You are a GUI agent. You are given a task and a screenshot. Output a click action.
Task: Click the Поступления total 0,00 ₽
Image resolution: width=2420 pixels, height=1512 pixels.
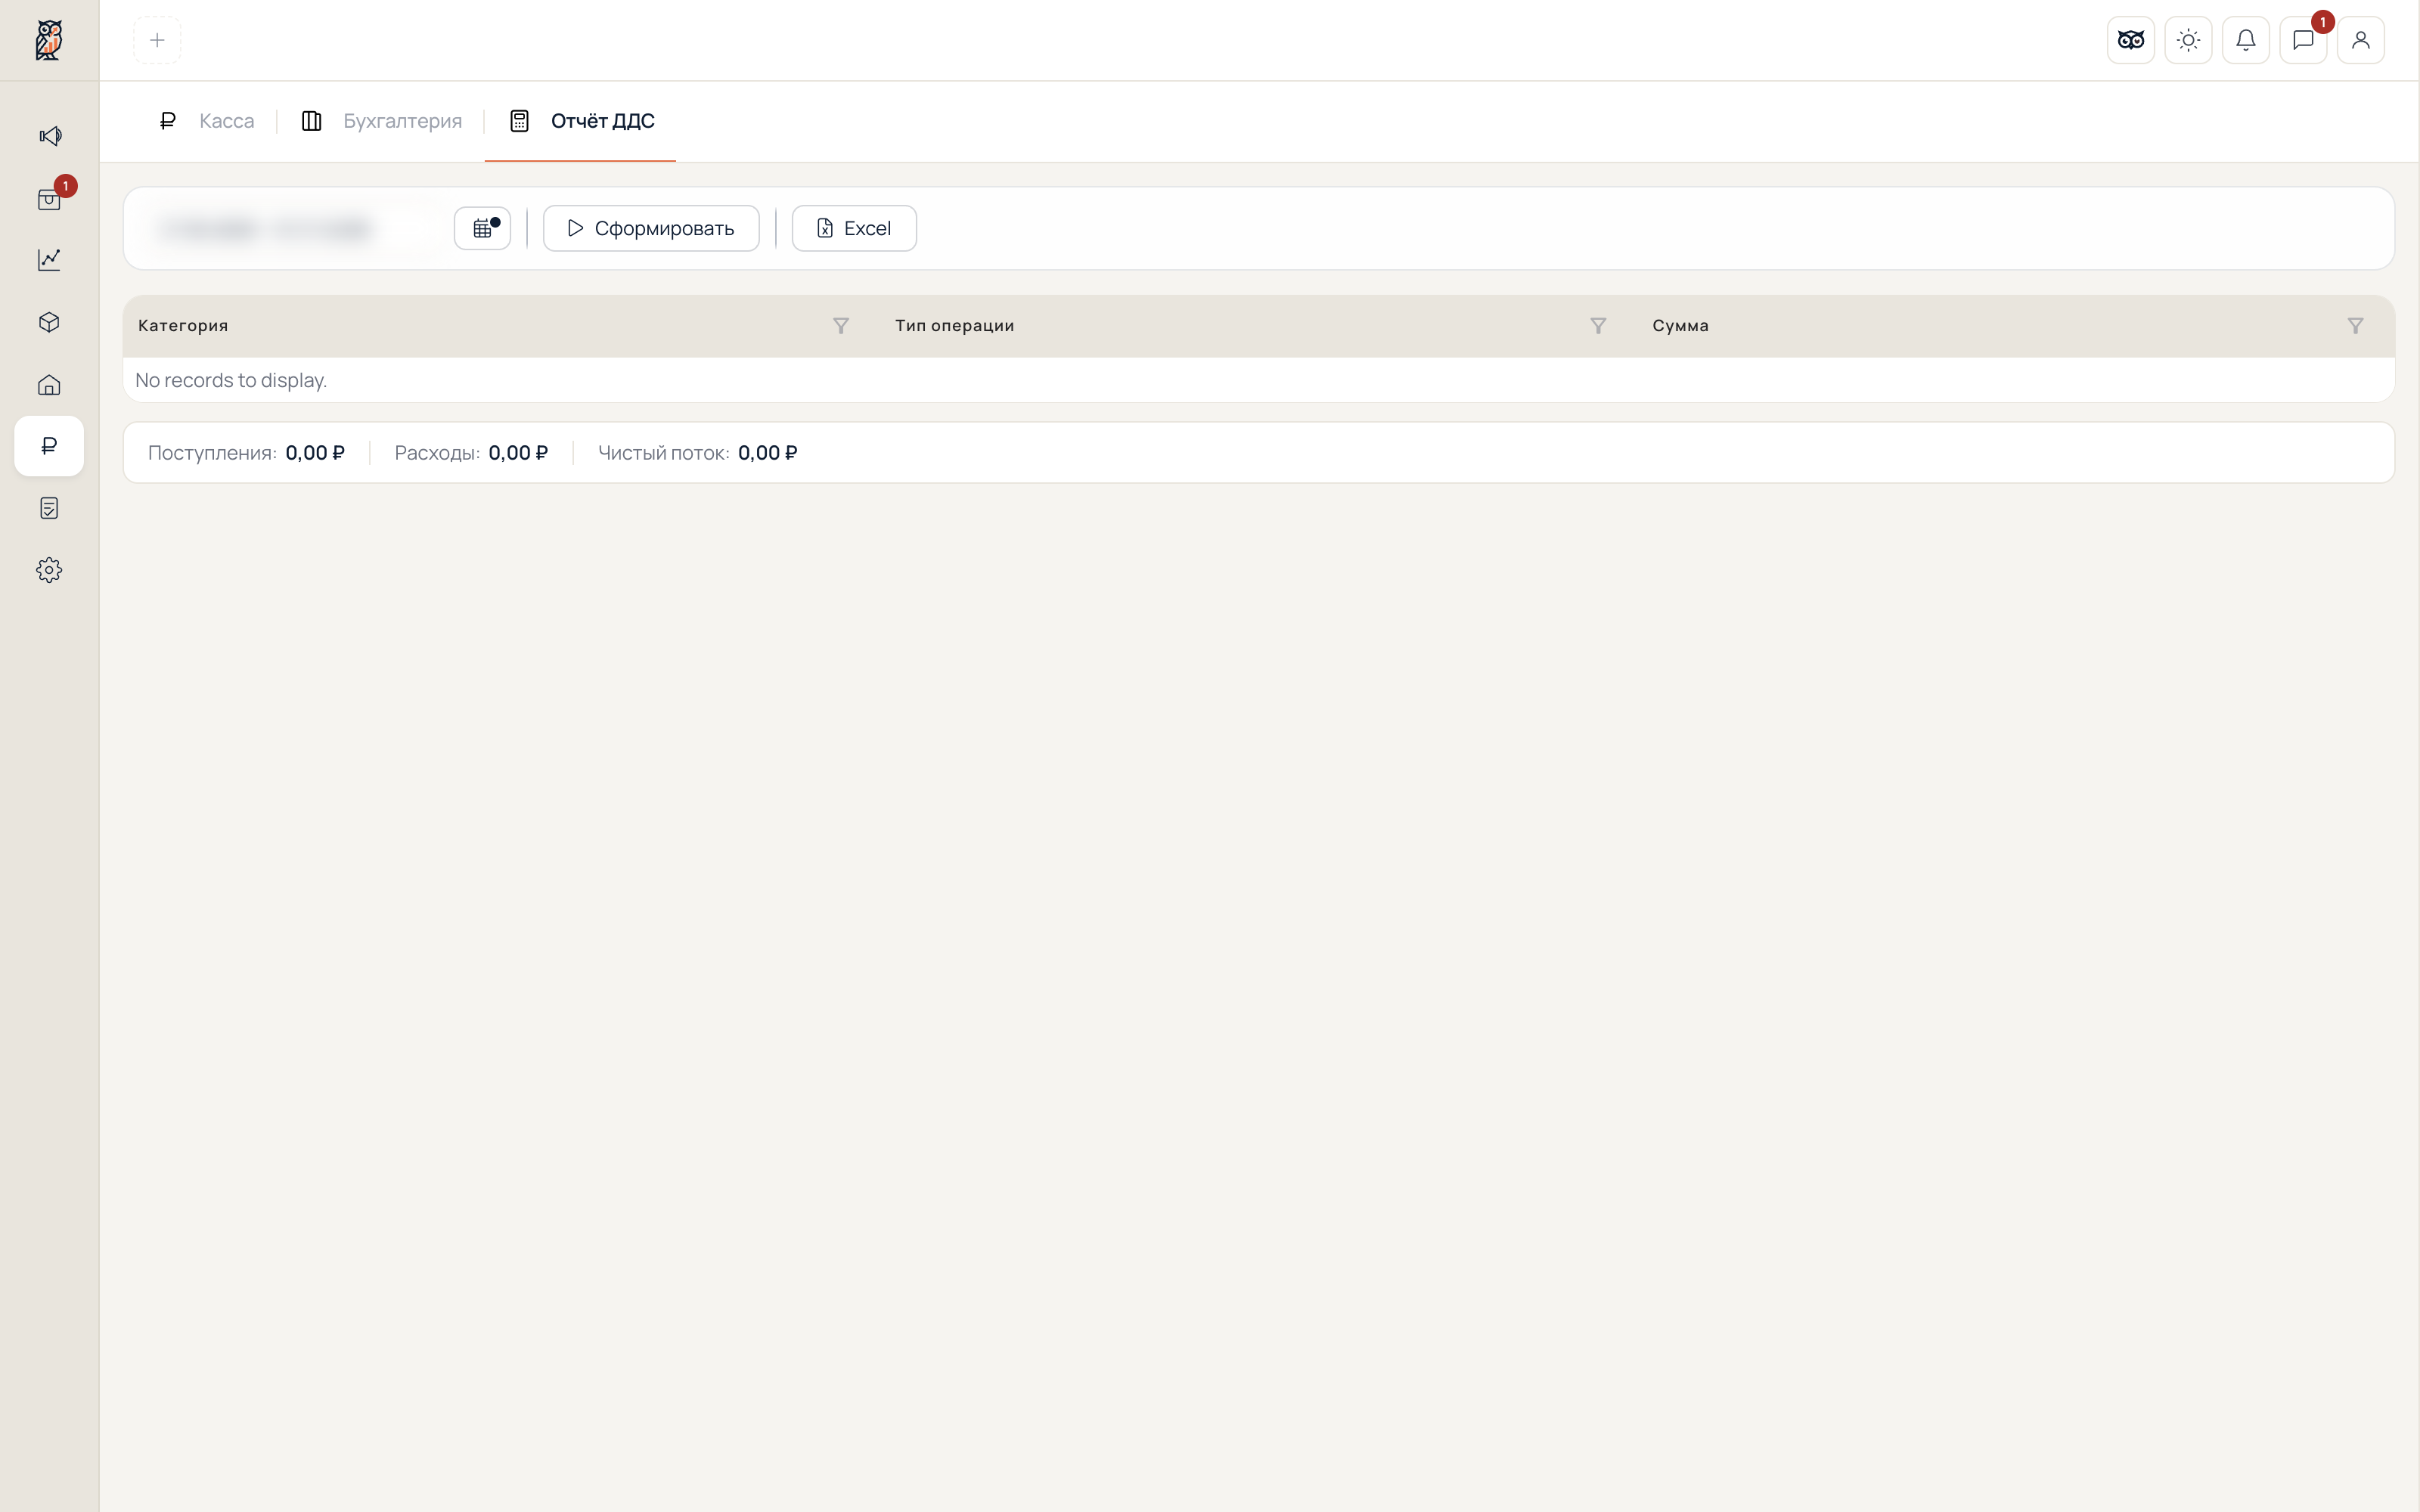pos(315,453)
